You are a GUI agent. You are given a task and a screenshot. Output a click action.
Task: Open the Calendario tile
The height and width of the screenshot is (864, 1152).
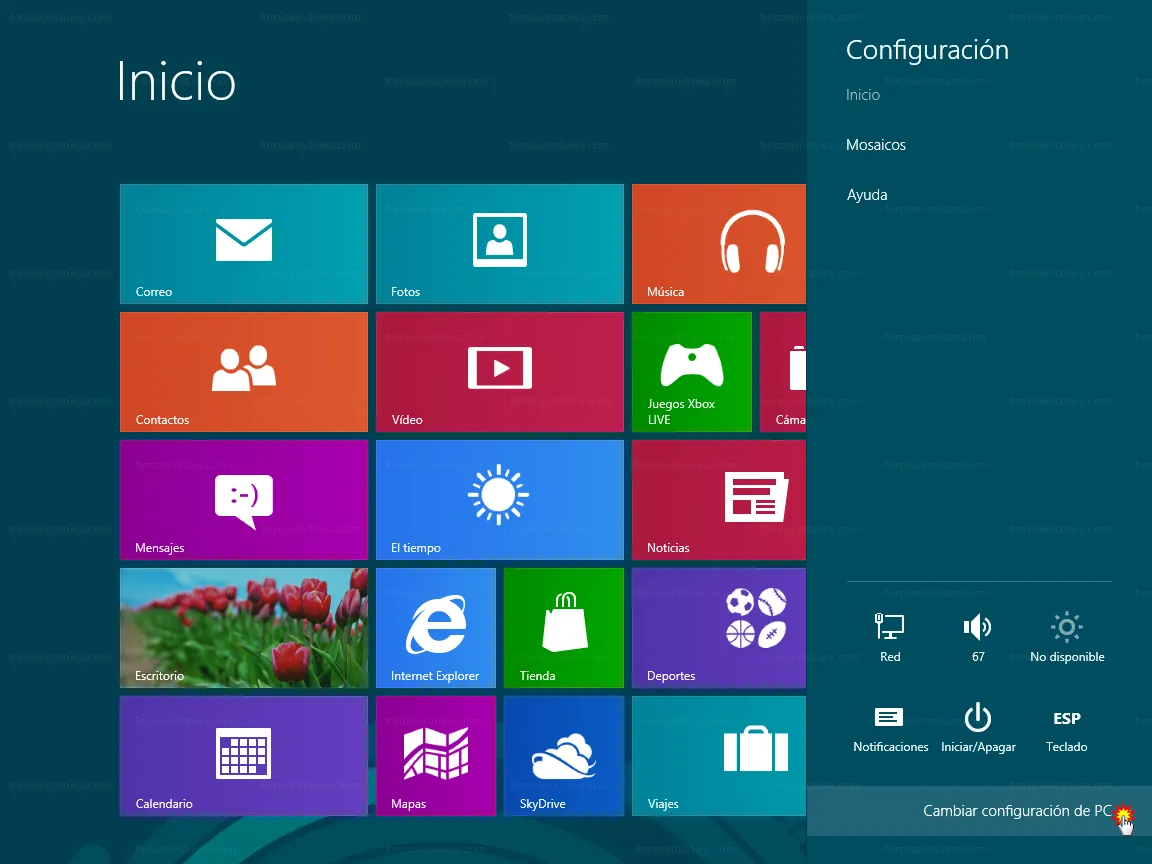(x=244, y=756)
